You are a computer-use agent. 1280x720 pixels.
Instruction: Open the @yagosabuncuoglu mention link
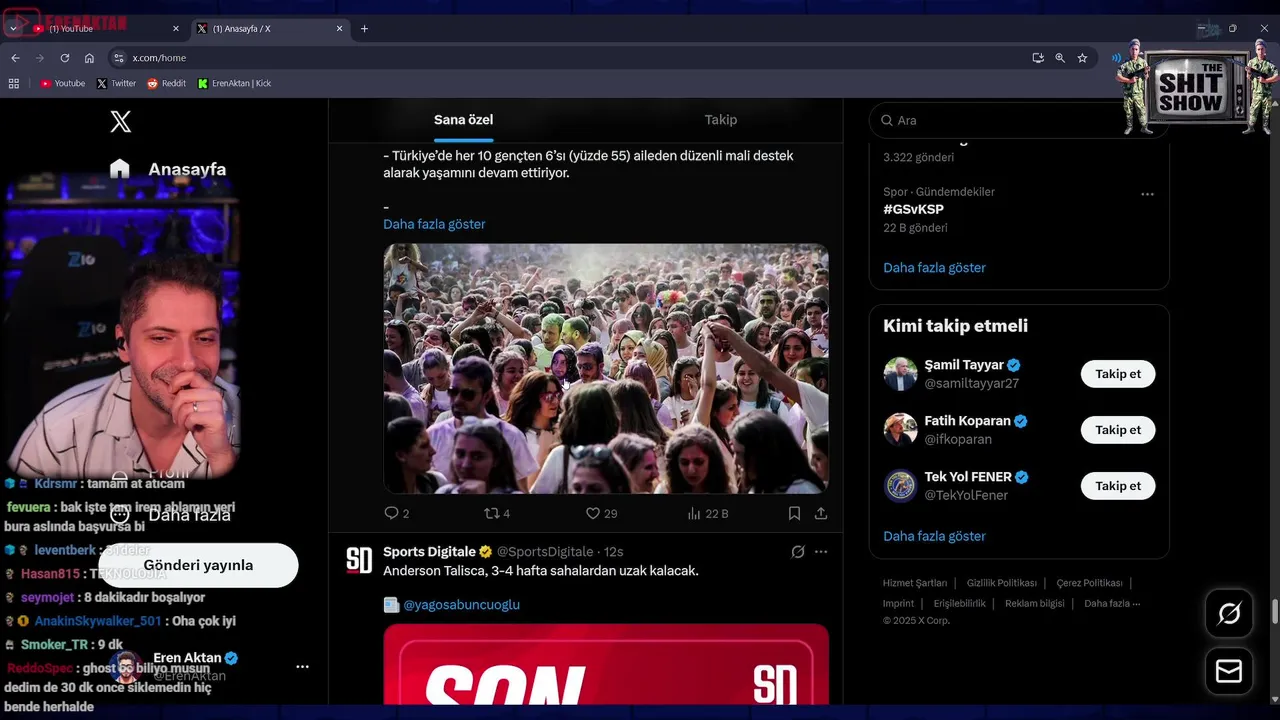click(461, 605)
